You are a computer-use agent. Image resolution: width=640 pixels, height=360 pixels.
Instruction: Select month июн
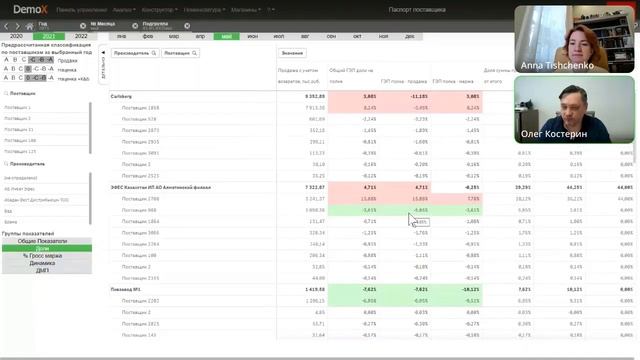253,36
